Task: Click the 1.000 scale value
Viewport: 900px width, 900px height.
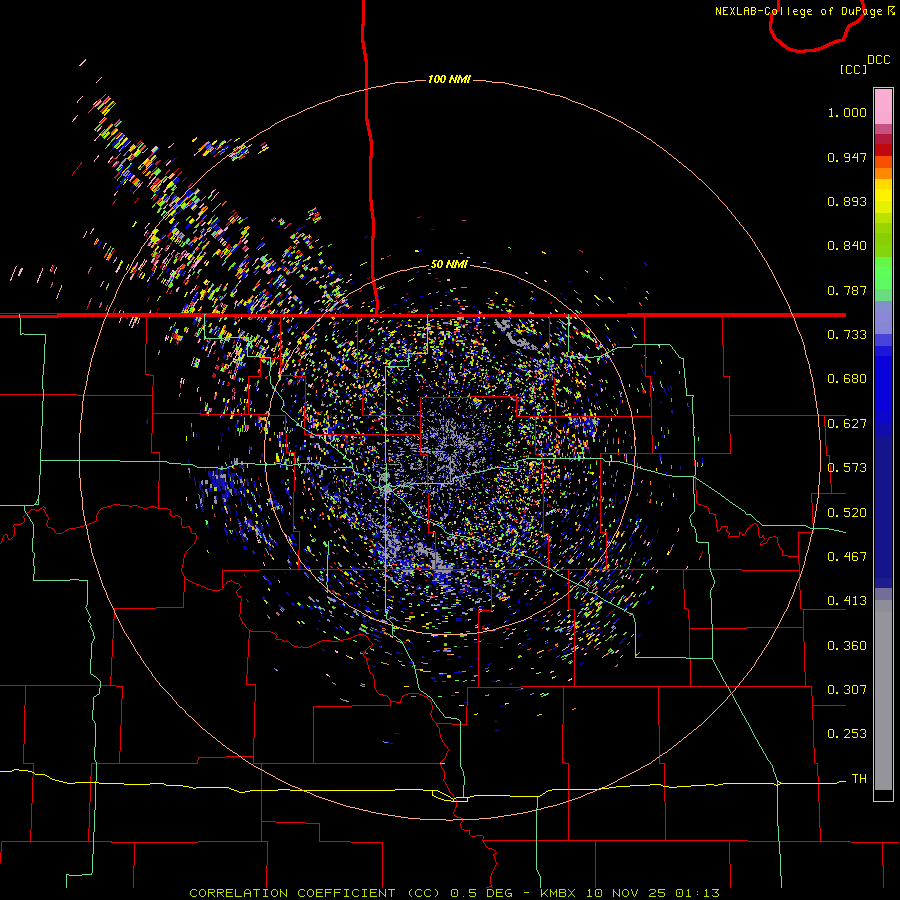Action: 847,112
